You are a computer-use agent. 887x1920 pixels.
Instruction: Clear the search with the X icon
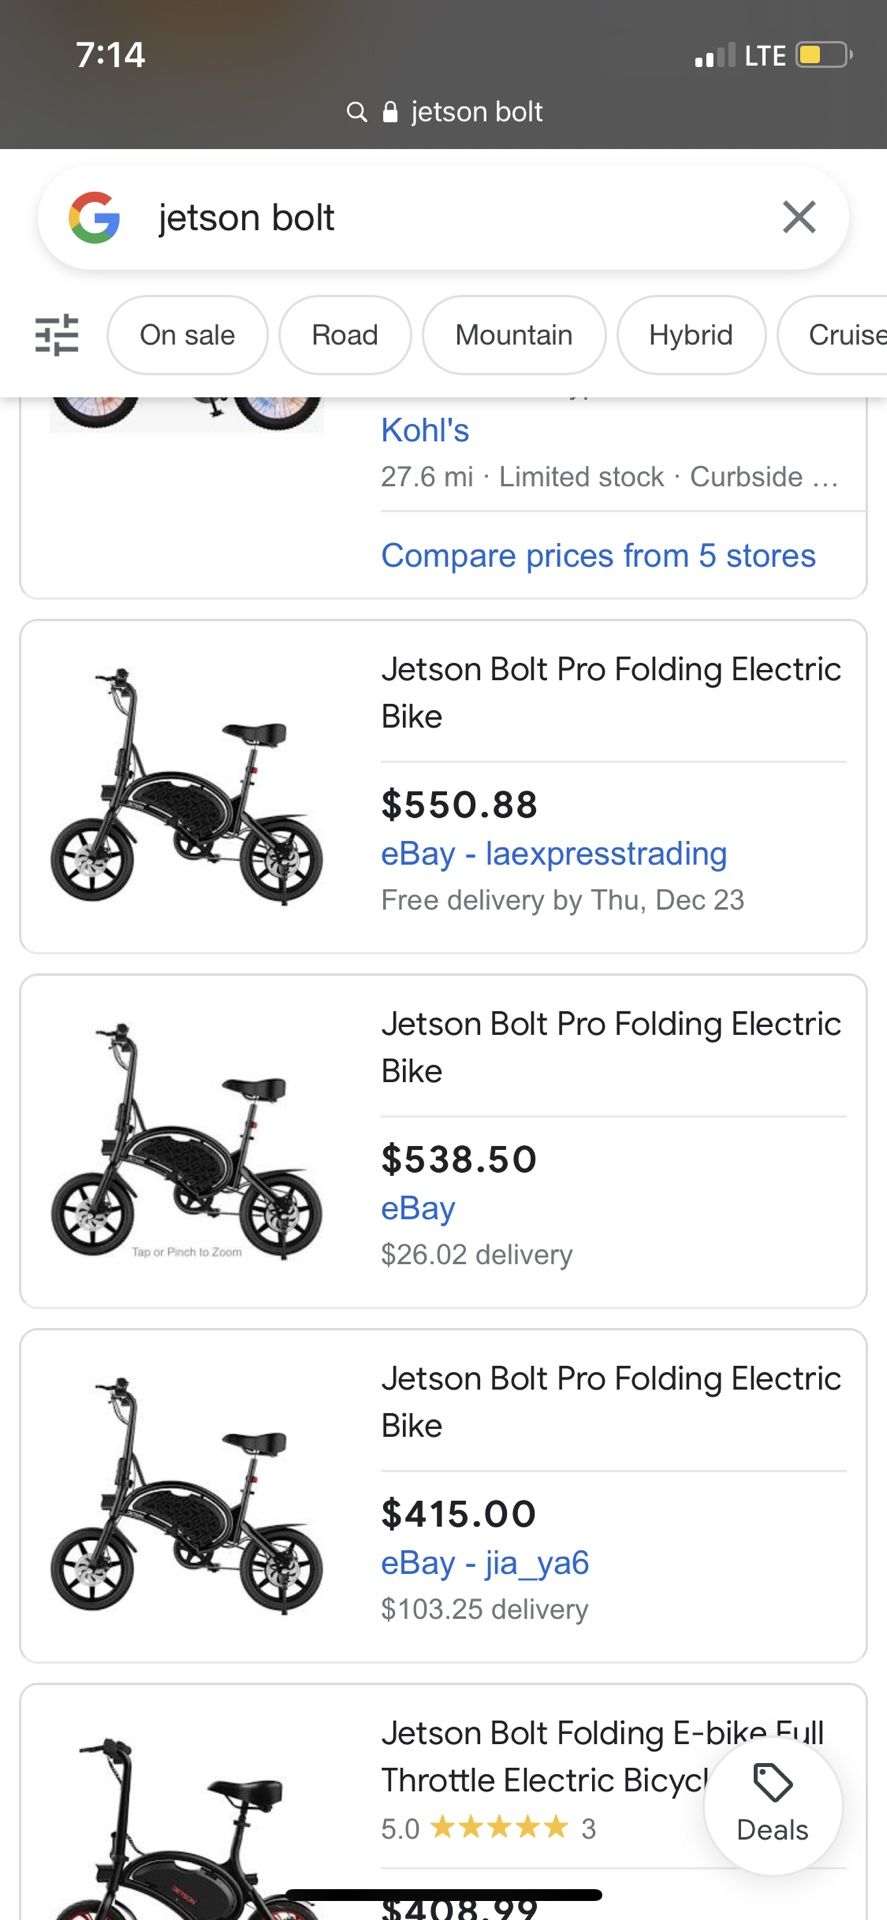(799, 217)
